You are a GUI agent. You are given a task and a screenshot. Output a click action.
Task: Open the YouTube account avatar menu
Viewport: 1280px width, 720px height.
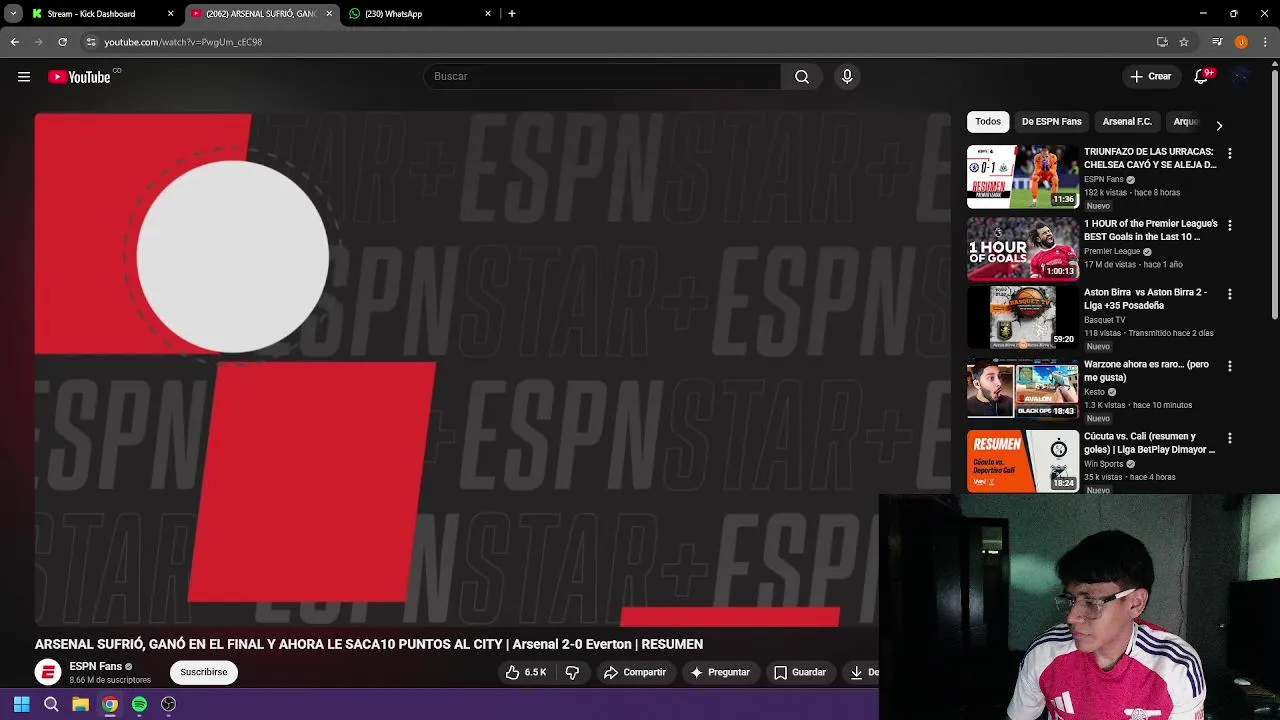tap(1241, 77)
